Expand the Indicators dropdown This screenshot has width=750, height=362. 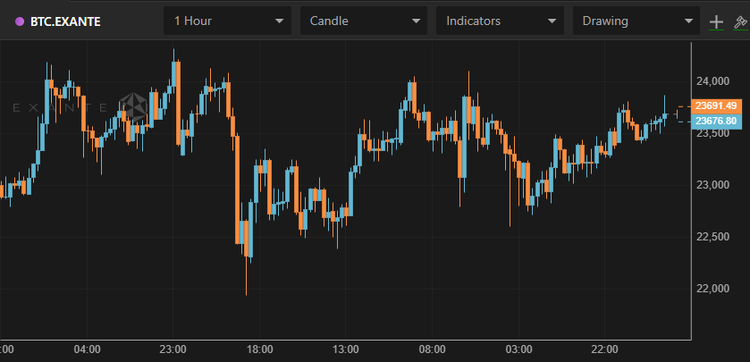(500, 21)
